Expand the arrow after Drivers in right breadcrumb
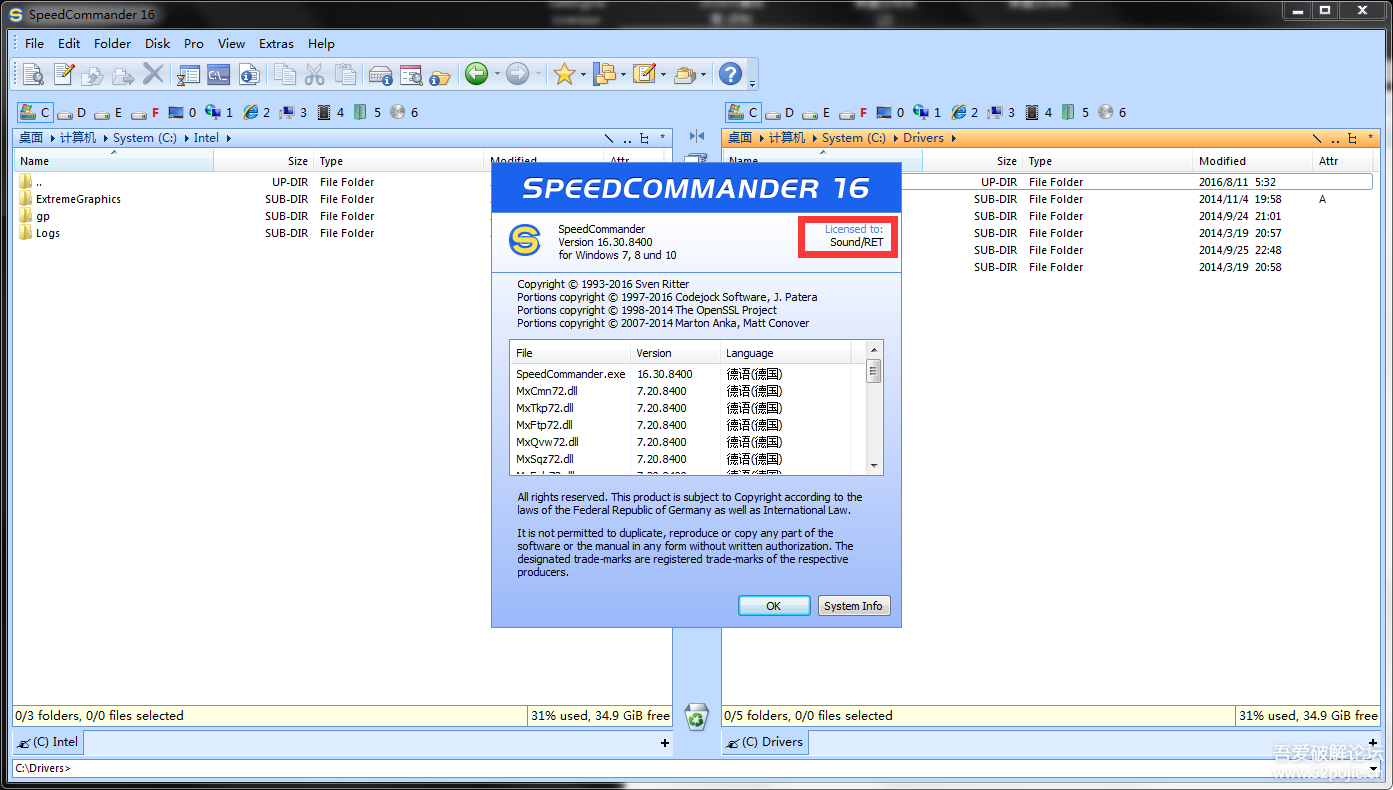Screen dimensions: 1393x790 pos(954,138)
